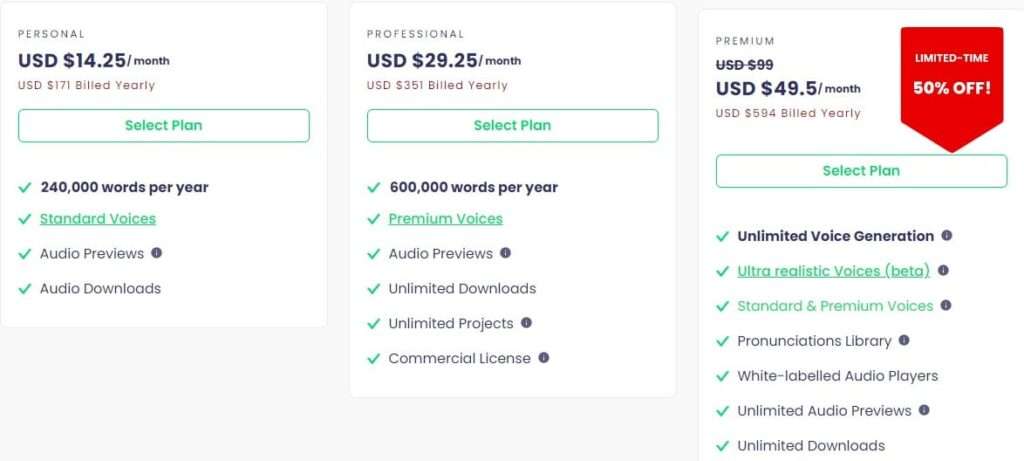Select Plan for the Personal tier
The height and width of the screenshot is (461, 1024).
tap(163, 125)
